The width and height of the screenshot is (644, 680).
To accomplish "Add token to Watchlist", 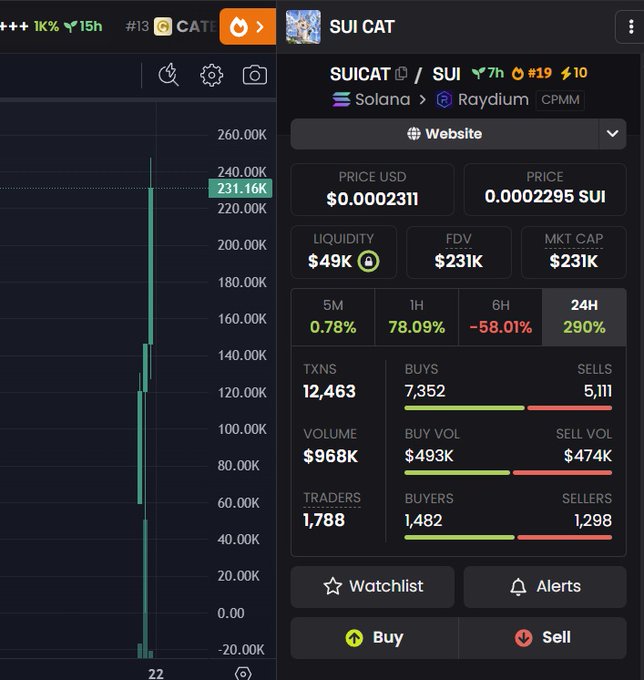I will 373,586.
